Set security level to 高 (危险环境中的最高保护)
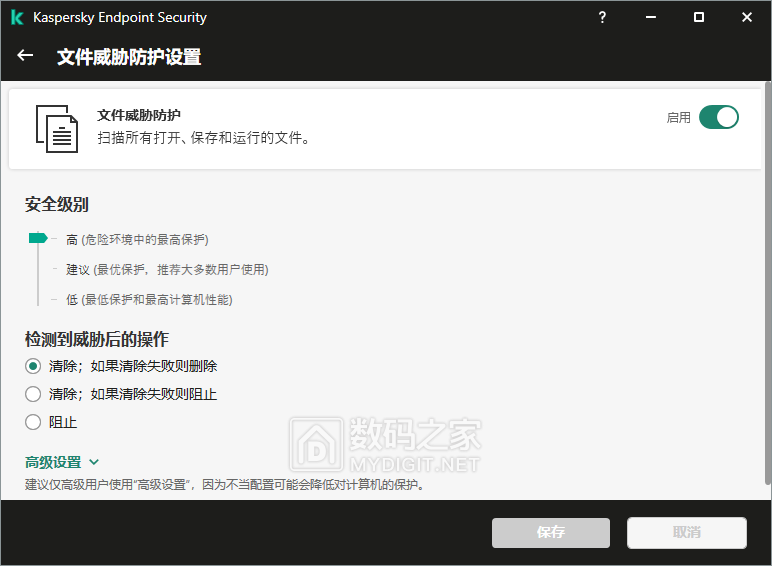Viewport: 772px width, 566px height. pyautogui.click(x=137, y=240)
